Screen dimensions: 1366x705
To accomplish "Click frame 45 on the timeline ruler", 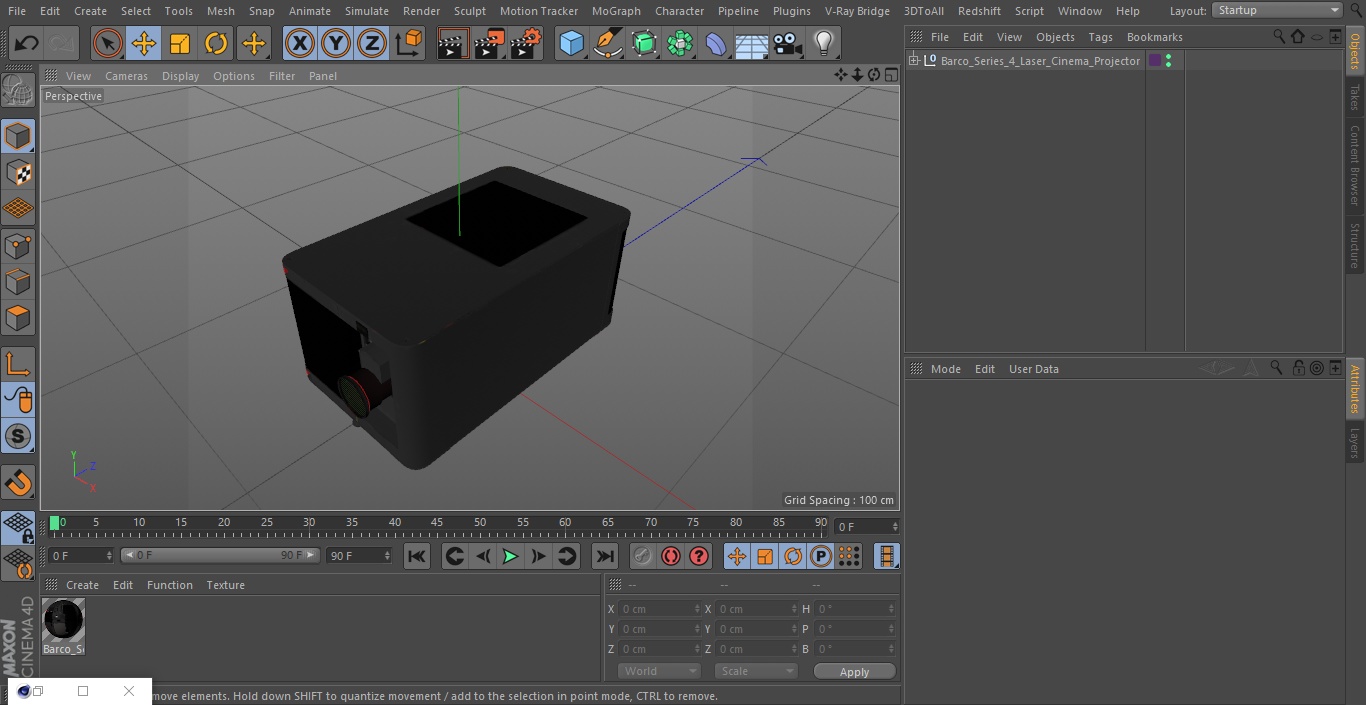I will pos(437,522).
